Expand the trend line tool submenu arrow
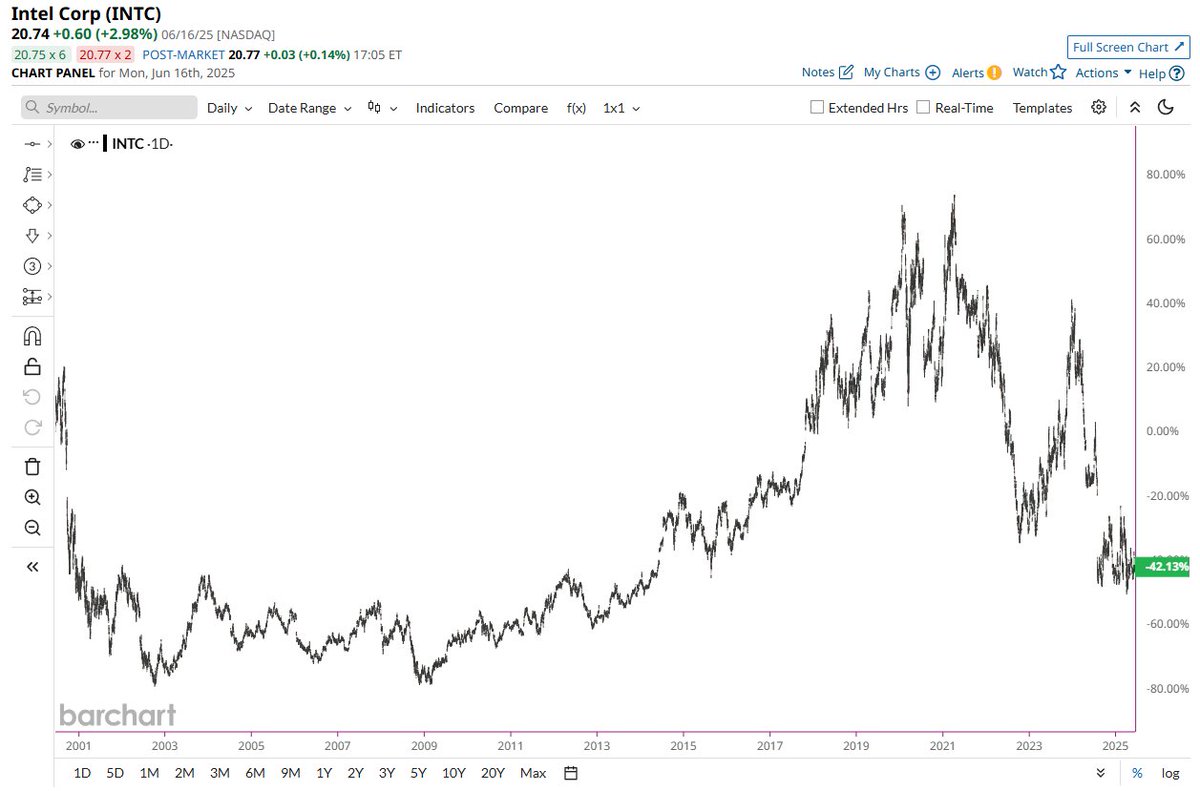This screenshot has width=1200, height=791. point(48,145)
